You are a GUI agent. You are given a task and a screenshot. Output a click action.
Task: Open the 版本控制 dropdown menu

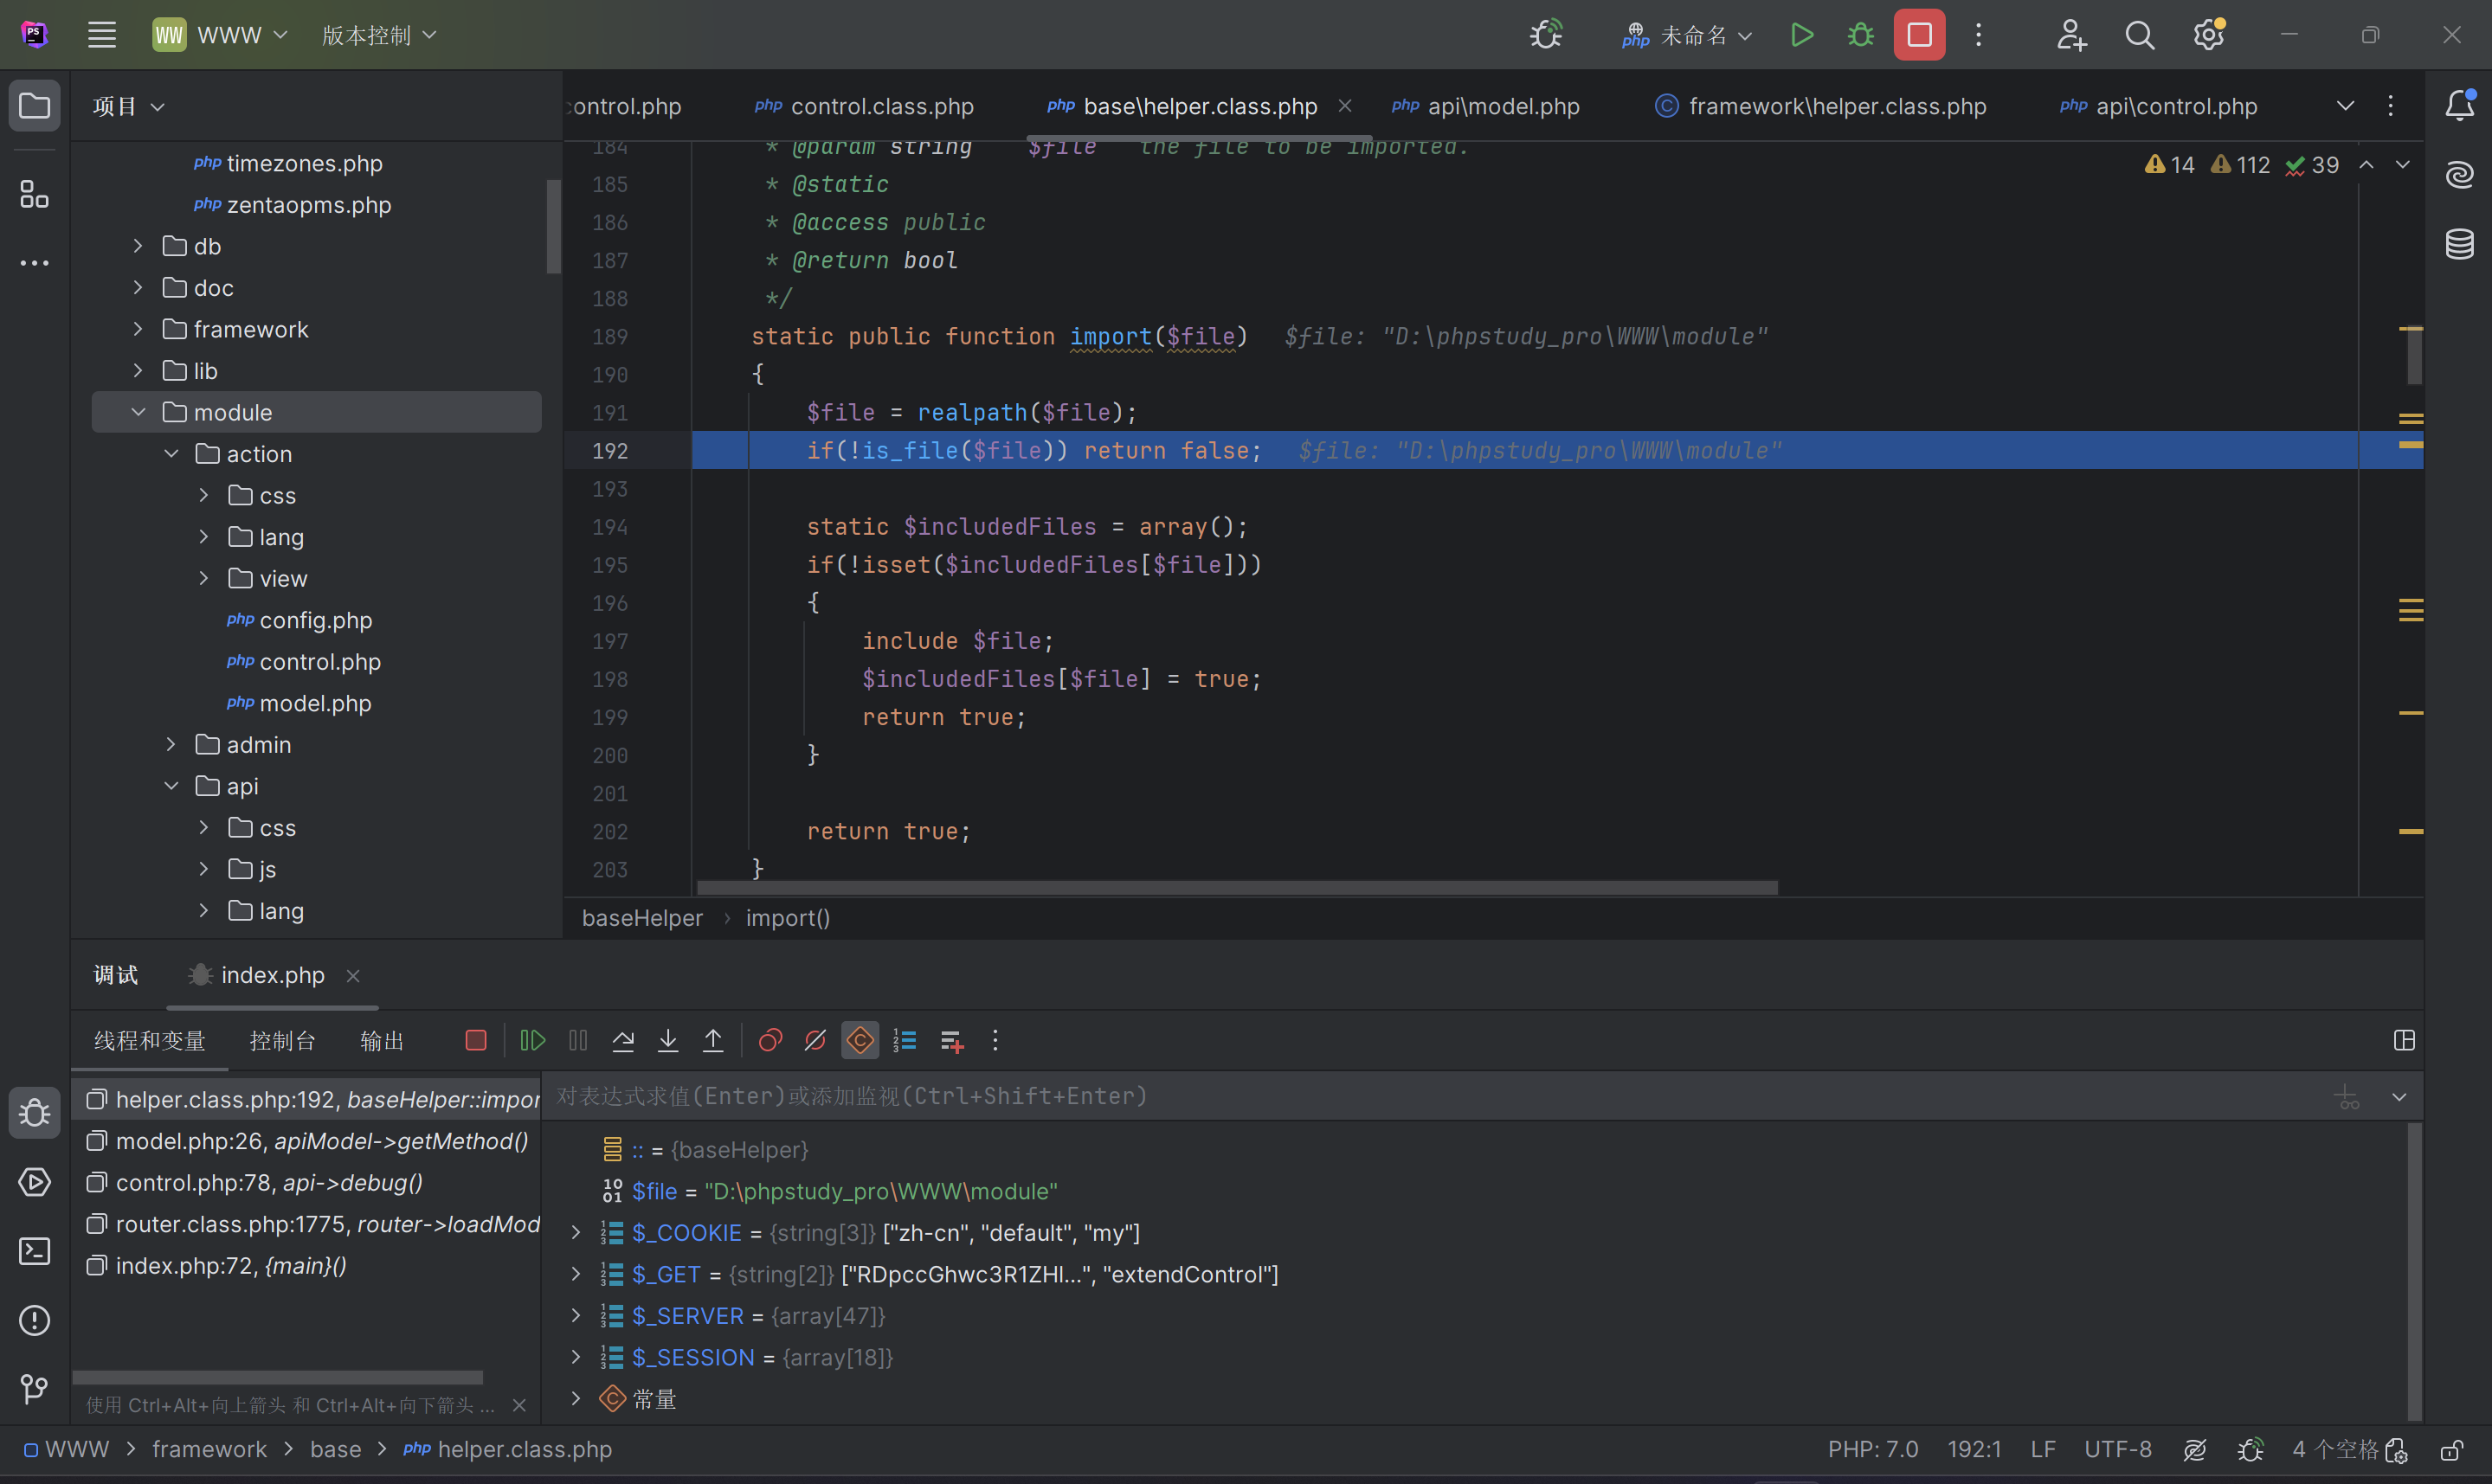tap(379, 35)
